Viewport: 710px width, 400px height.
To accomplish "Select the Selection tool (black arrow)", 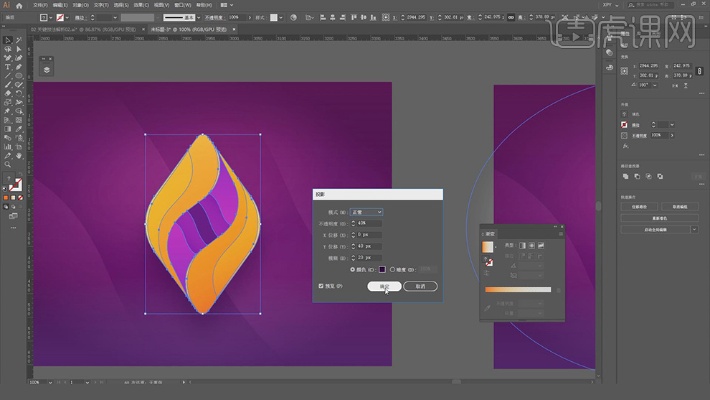I will [8, 40].
